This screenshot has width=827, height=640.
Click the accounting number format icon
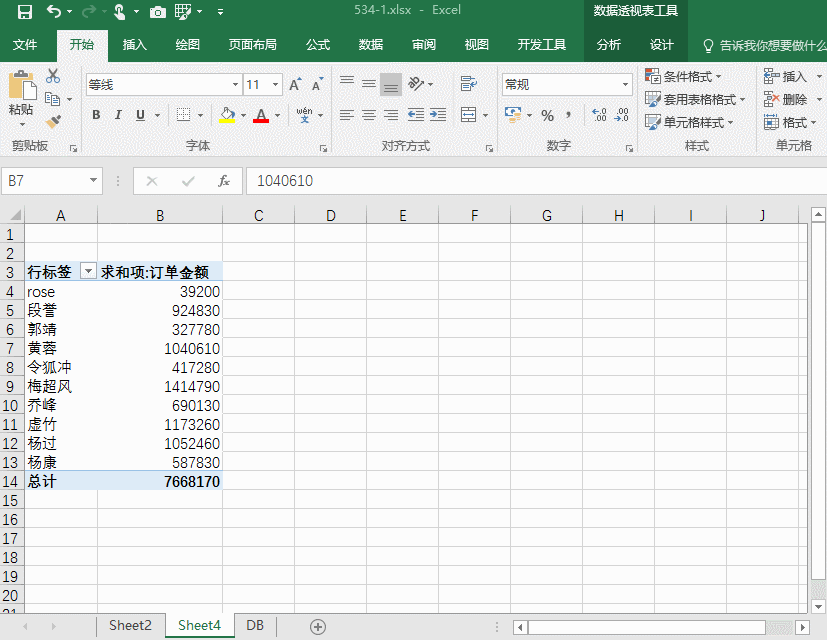click(513, 115)
